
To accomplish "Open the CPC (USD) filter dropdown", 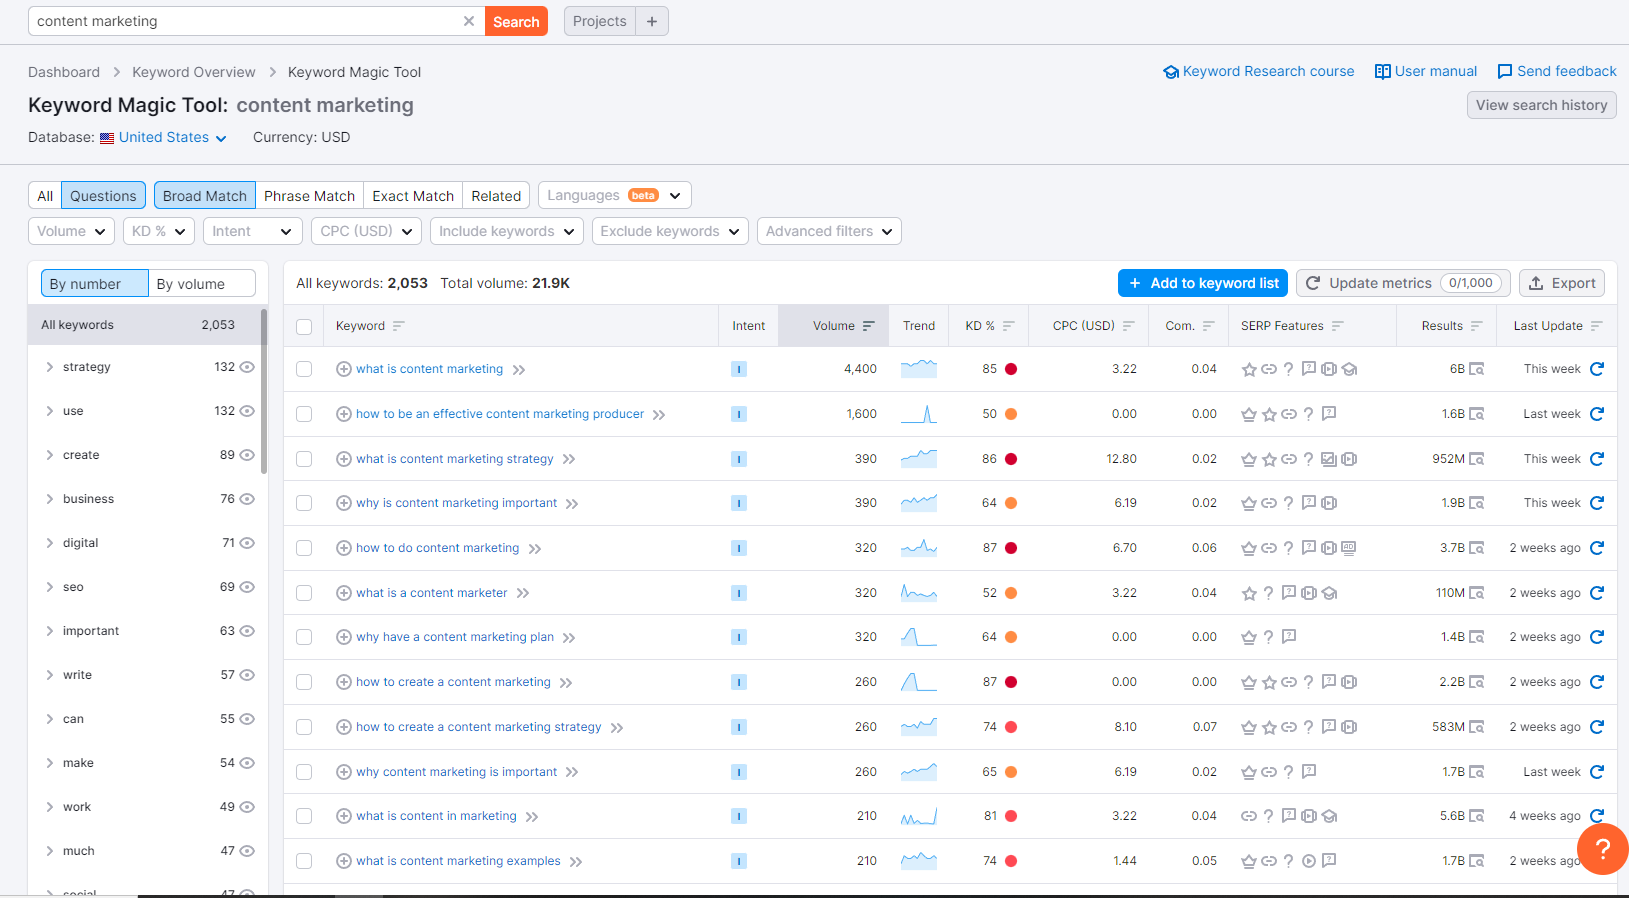I will click(x=366, y=231).
